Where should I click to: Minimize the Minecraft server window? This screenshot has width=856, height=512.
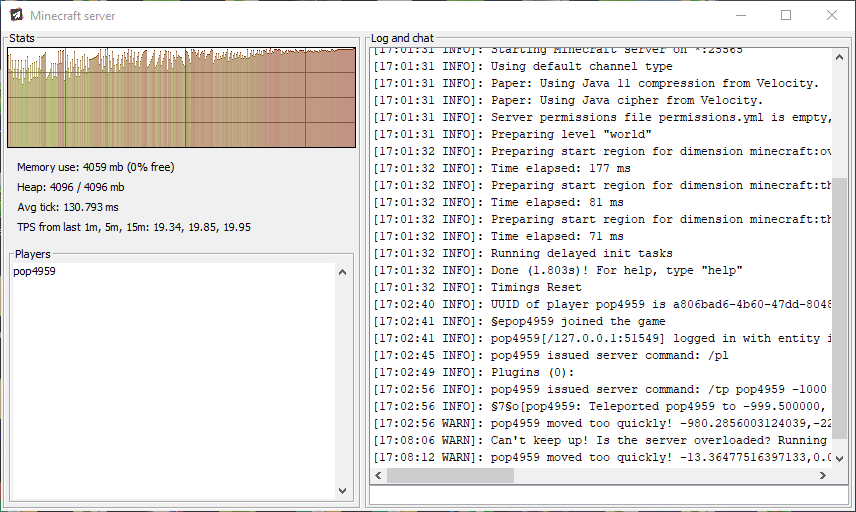[x=741, y=15]
